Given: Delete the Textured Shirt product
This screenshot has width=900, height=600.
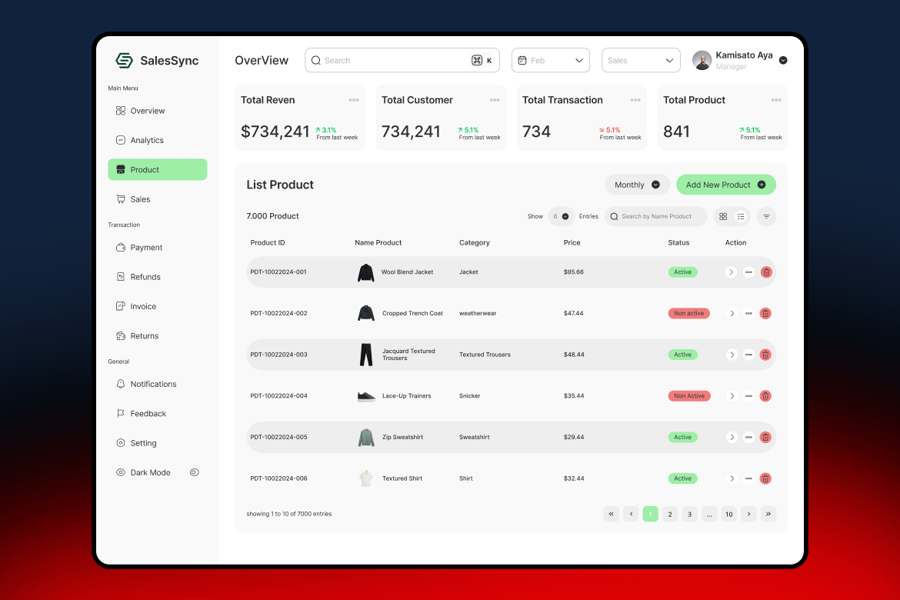Looking at the screenshot, I should click(x=766, y=479).
